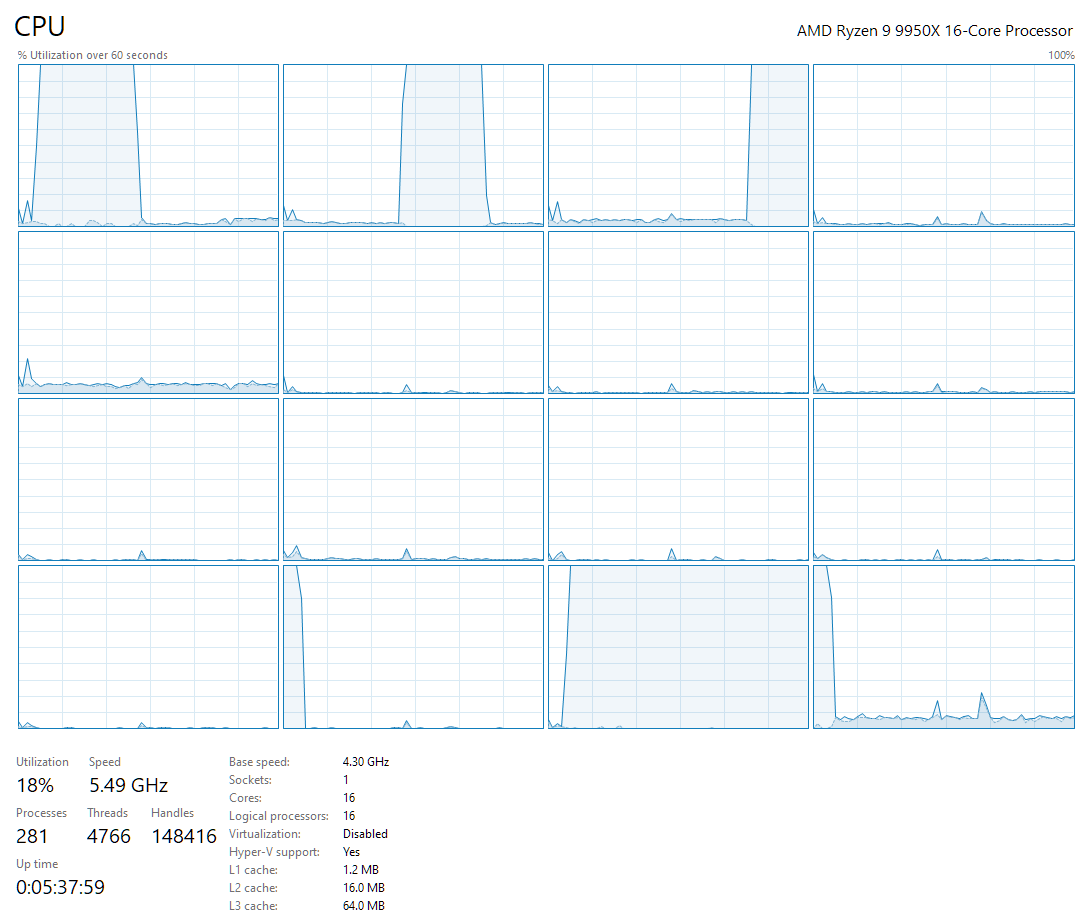Select the first core graph in bottom row
1087x923 pixels.
point(148,647)
